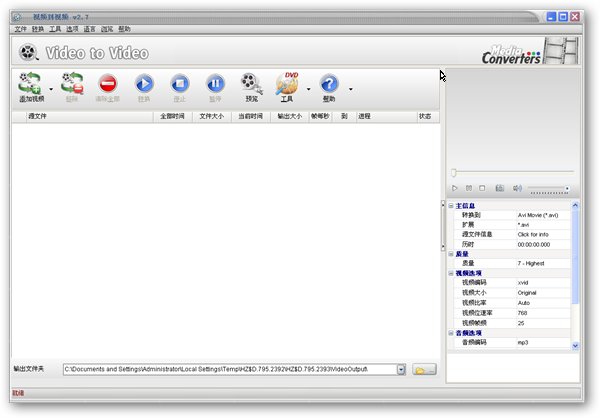Click the 状态 column header

(x=427, y=116)
